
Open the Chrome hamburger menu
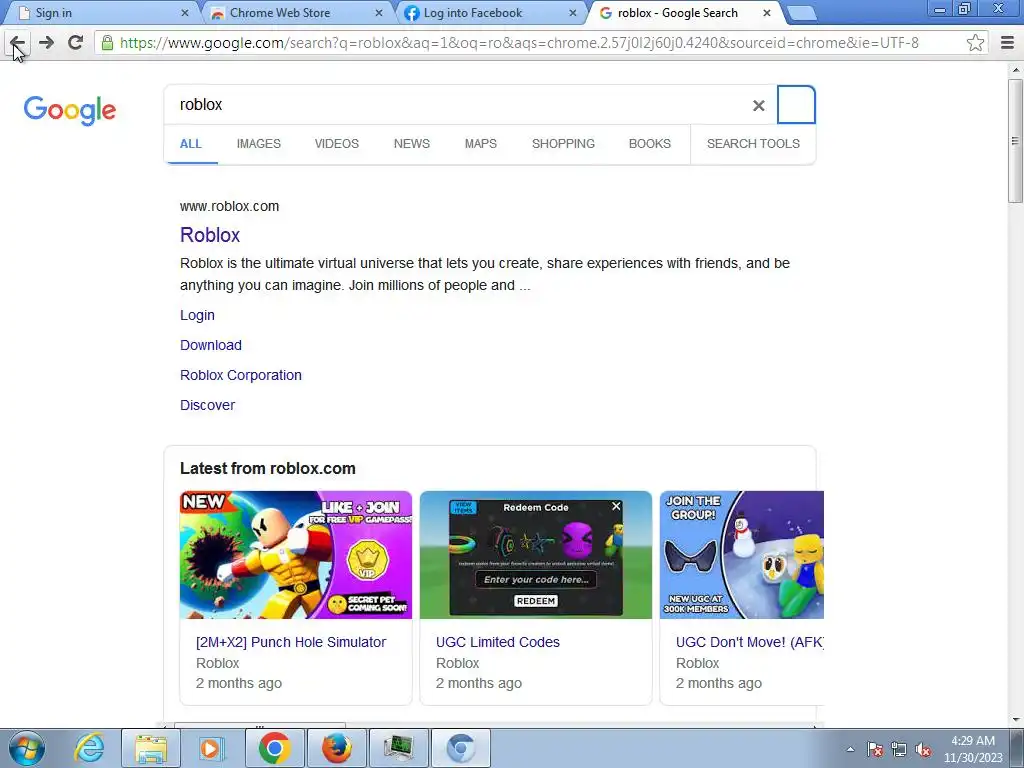1007,42
